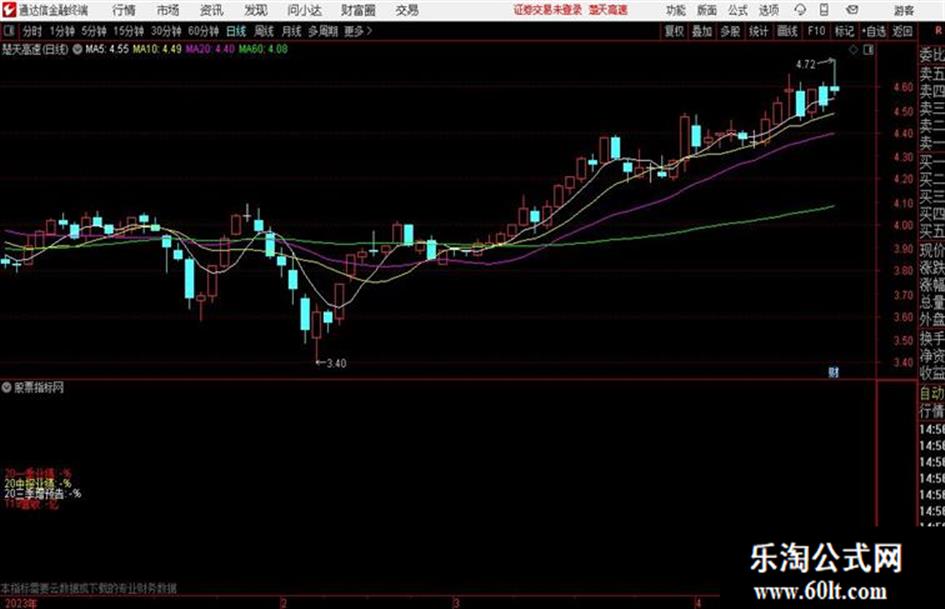945x609 pixels.
Task: Open the 交易 menu
Action: point(407,10)
